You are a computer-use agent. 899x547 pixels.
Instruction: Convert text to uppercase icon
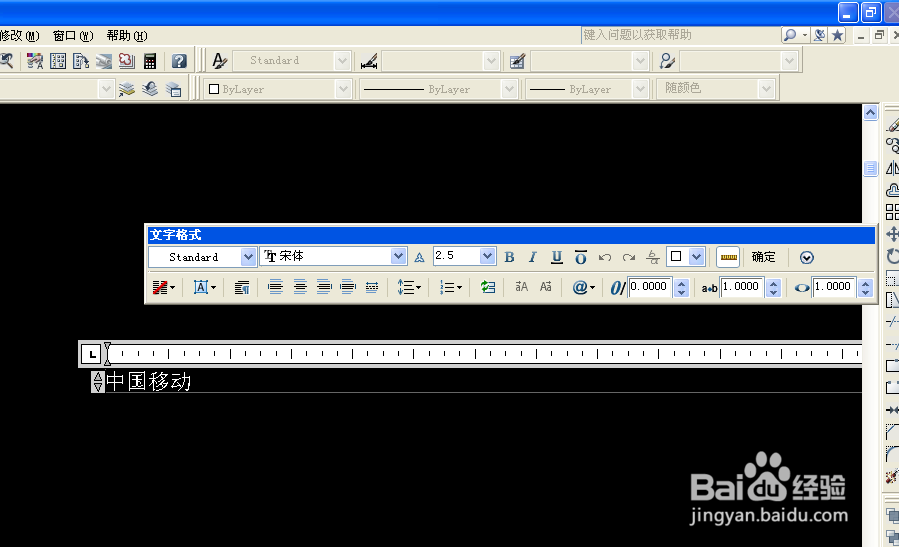521,287
